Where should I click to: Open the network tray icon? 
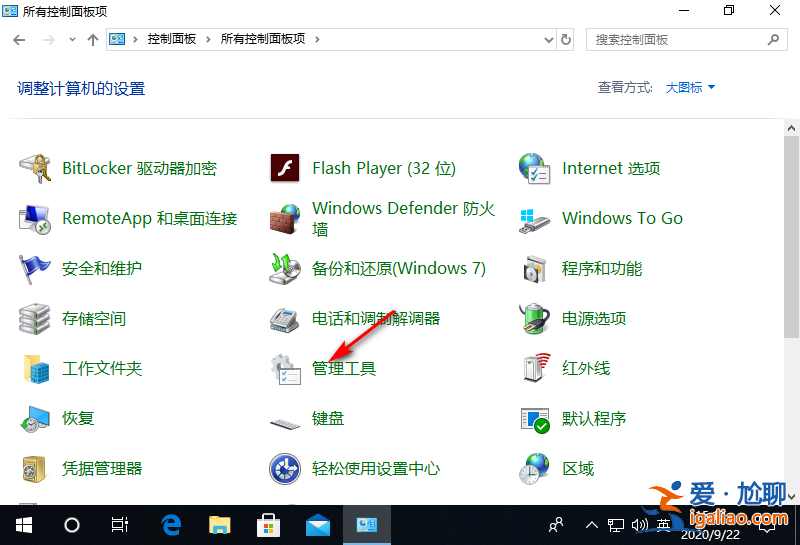[x=616, y=525]
